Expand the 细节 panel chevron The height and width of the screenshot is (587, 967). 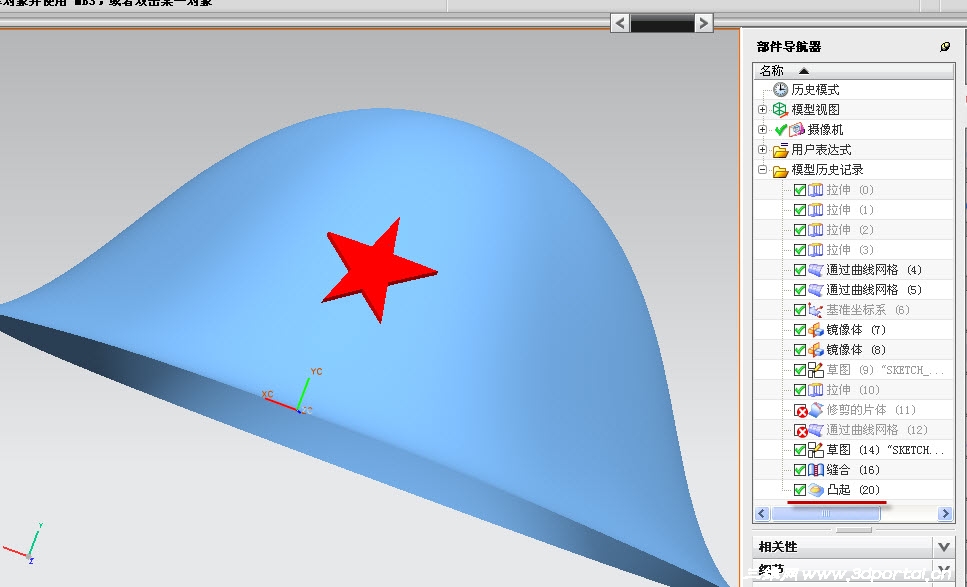click(x=944, y=570)
